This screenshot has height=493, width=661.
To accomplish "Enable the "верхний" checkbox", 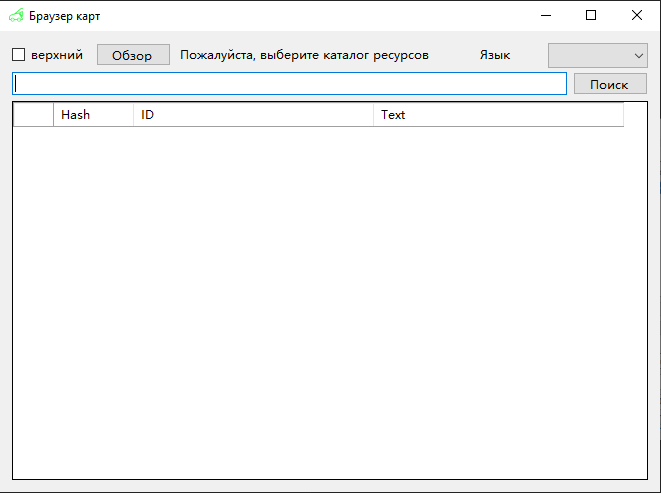I will 18,55.
